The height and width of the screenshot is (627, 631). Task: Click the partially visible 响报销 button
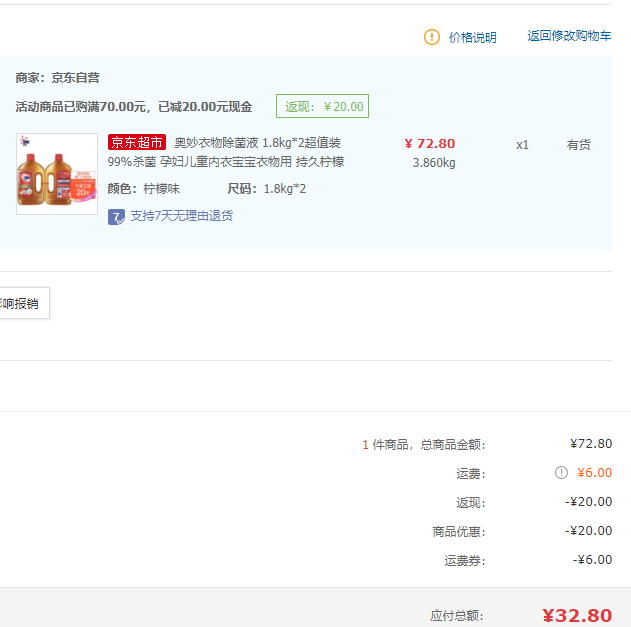pyautogui.click(x=24, y=303)
